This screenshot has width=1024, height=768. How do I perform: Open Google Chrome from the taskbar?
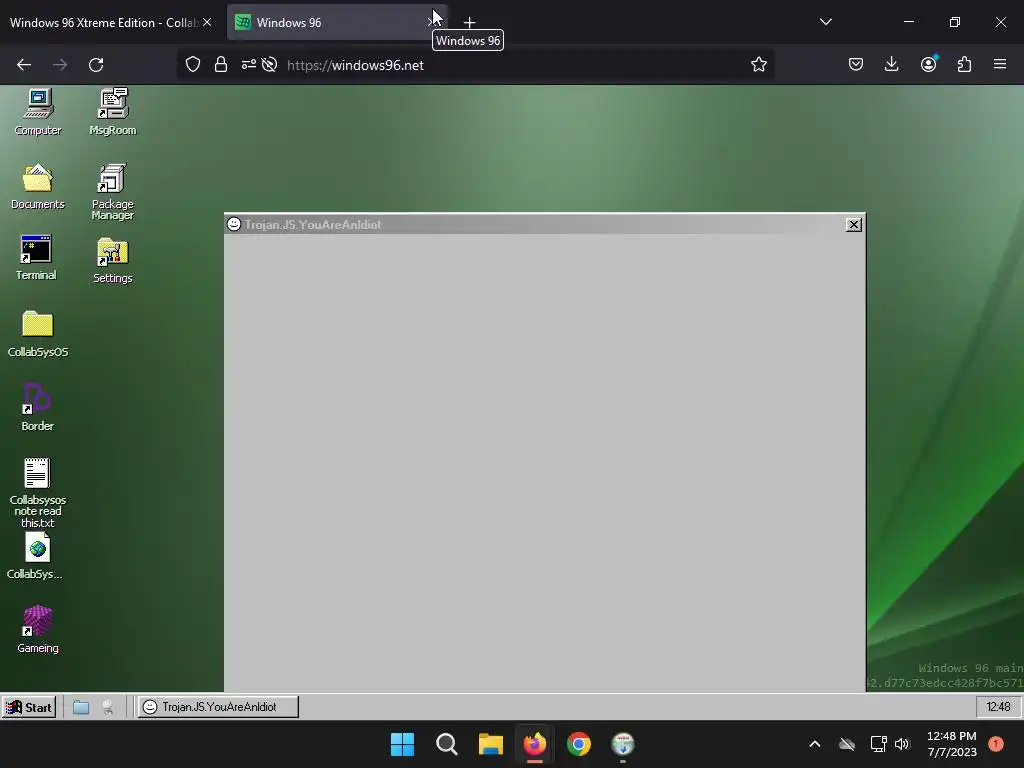click(579, 744)
